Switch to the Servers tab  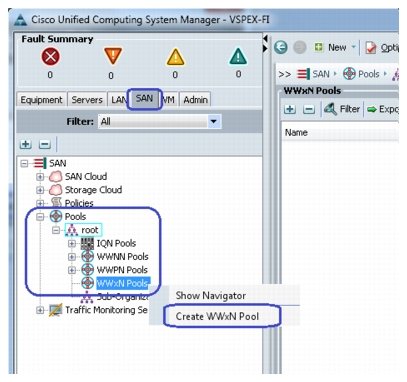87,100
